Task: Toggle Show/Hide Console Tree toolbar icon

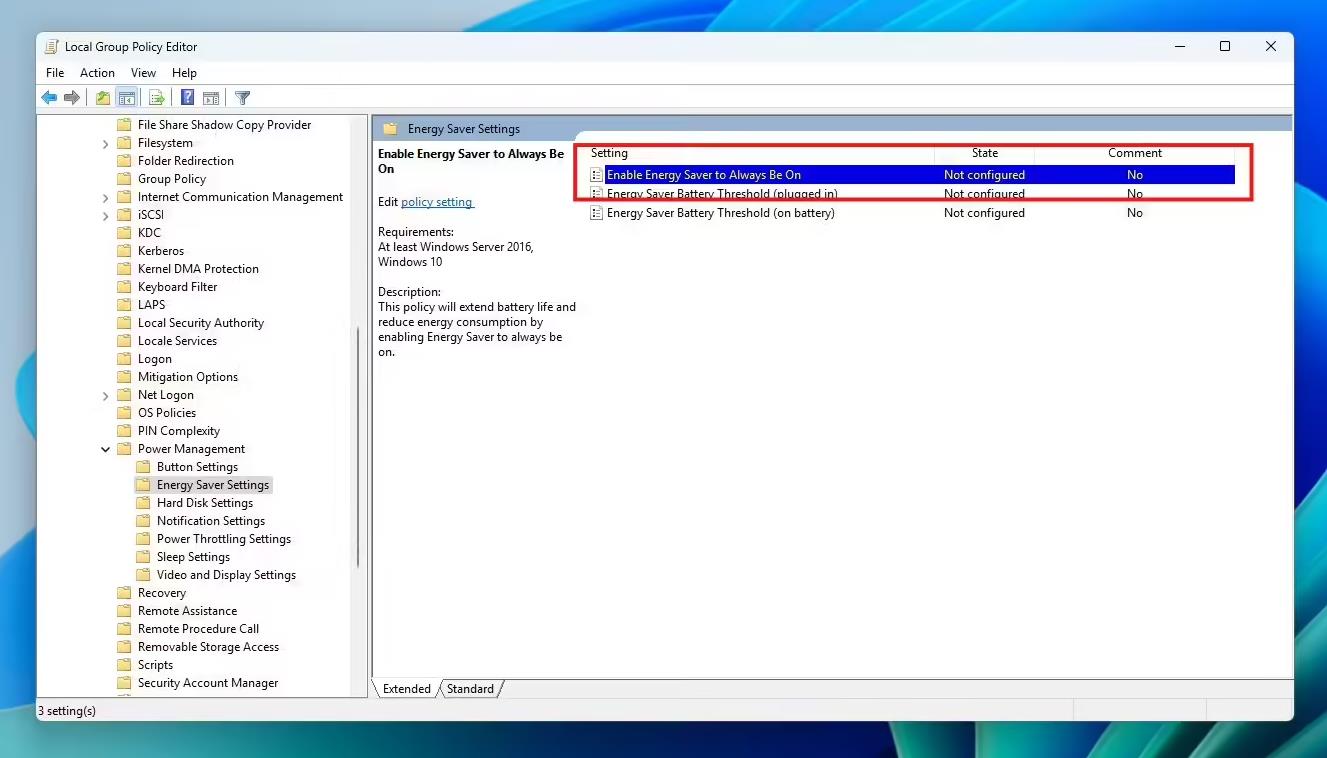Action: (126, 98)
